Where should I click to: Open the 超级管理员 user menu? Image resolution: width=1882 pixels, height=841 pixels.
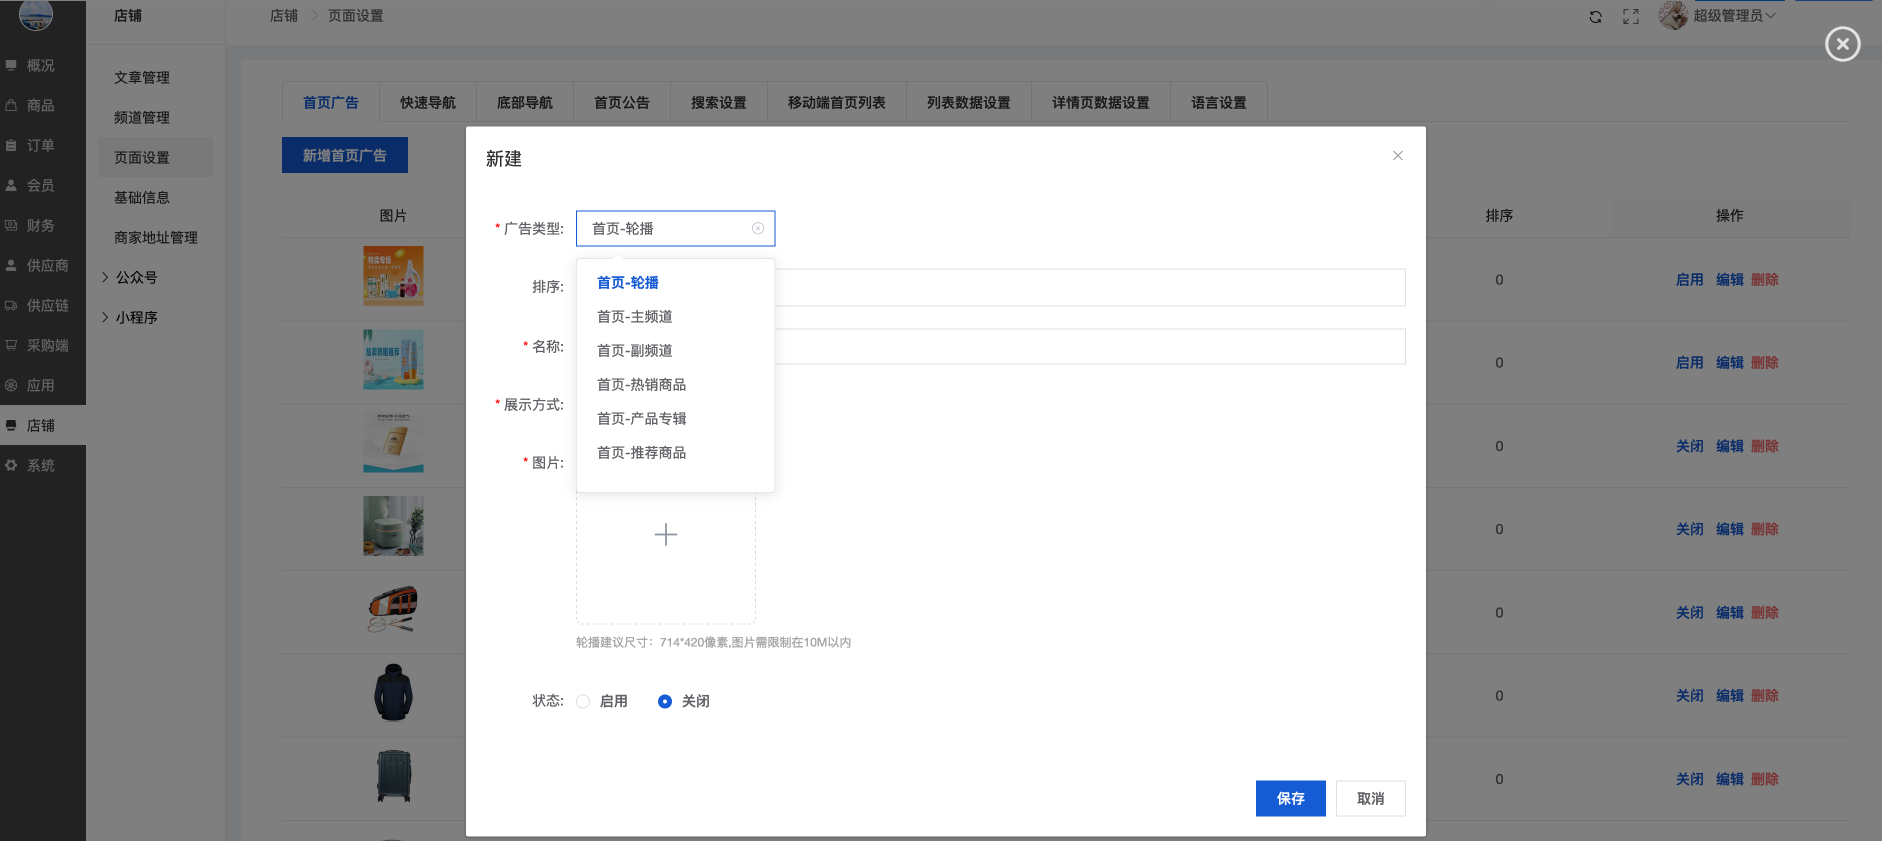click(1732, 16)
